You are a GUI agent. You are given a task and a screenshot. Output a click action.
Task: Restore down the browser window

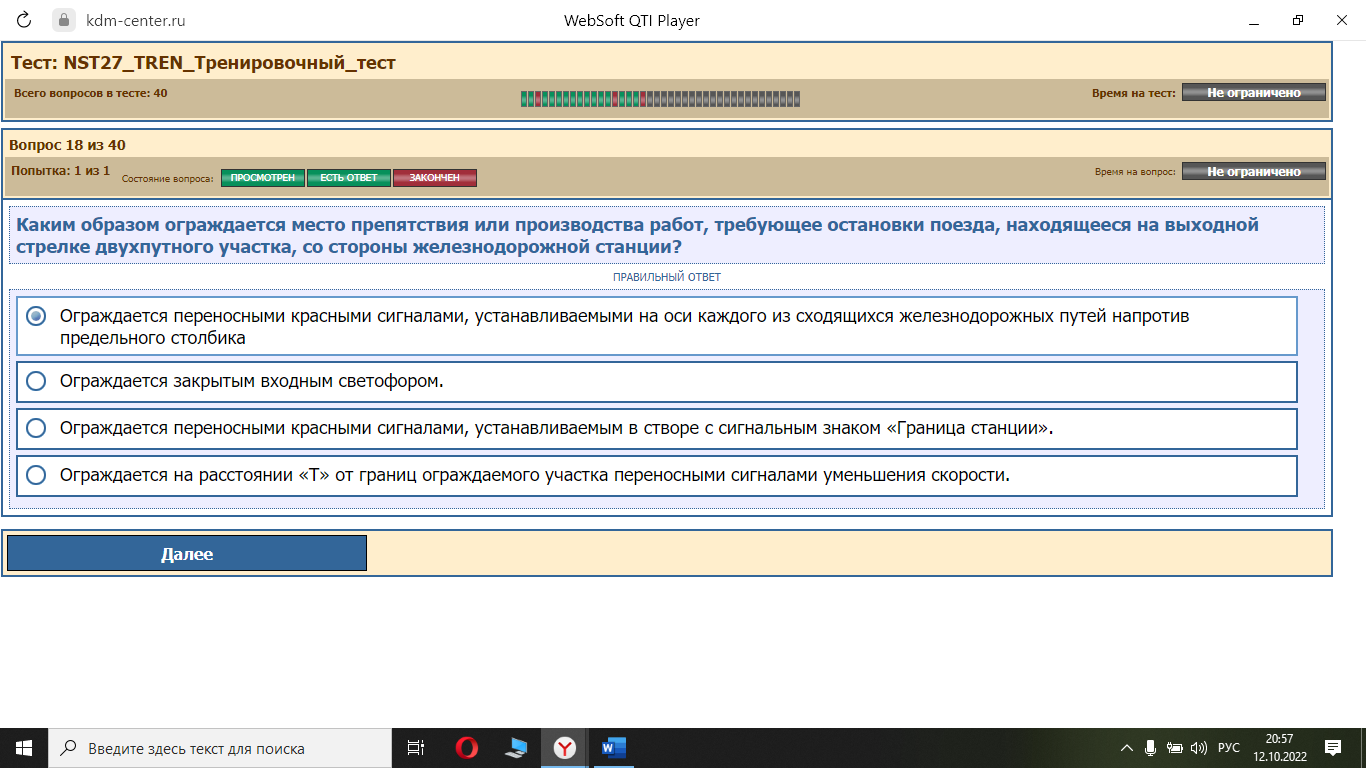tap(1298, 20)
